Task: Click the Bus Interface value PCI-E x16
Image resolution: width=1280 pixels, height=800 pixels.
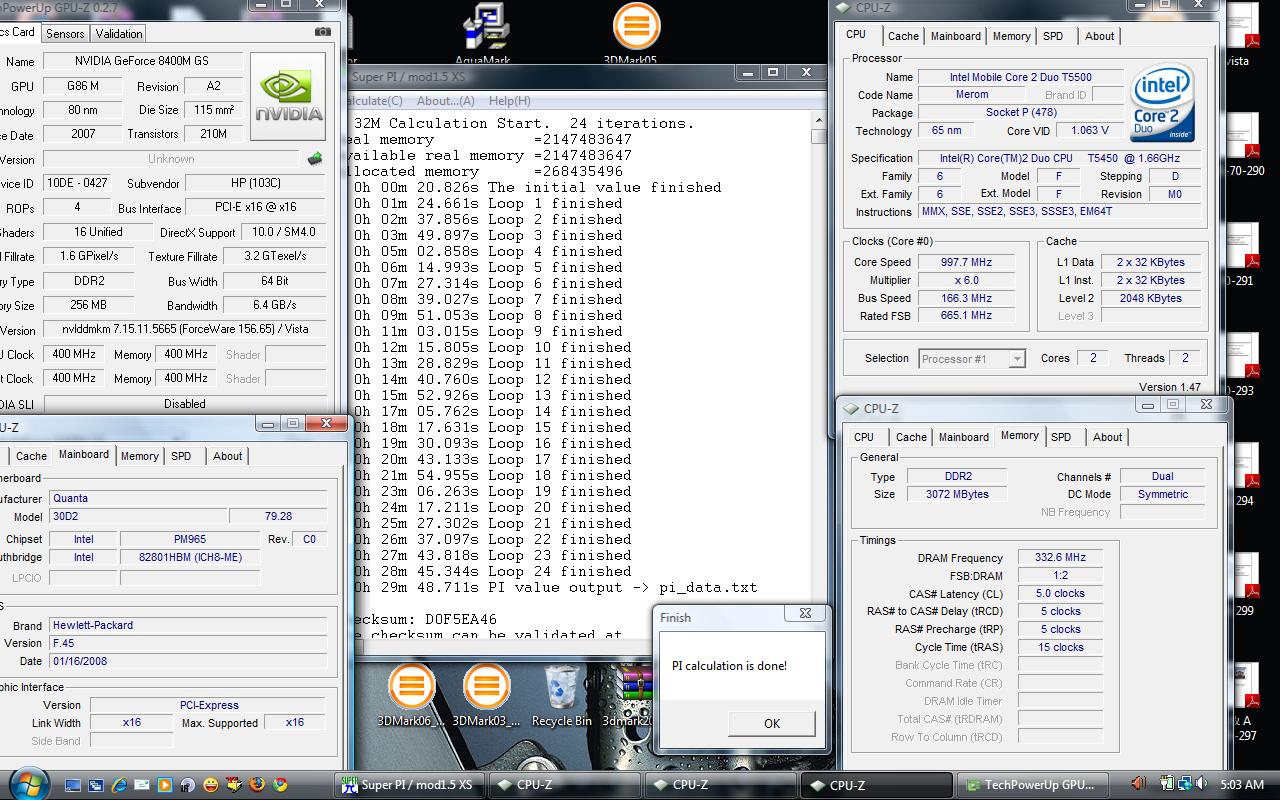Action: (256, 208)
